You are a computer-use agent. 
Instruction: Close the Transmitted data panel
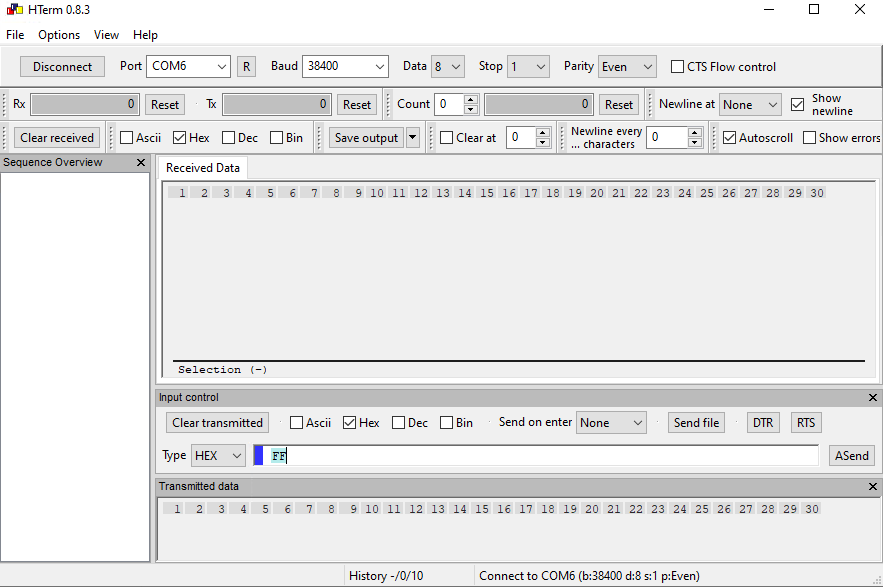873,487
